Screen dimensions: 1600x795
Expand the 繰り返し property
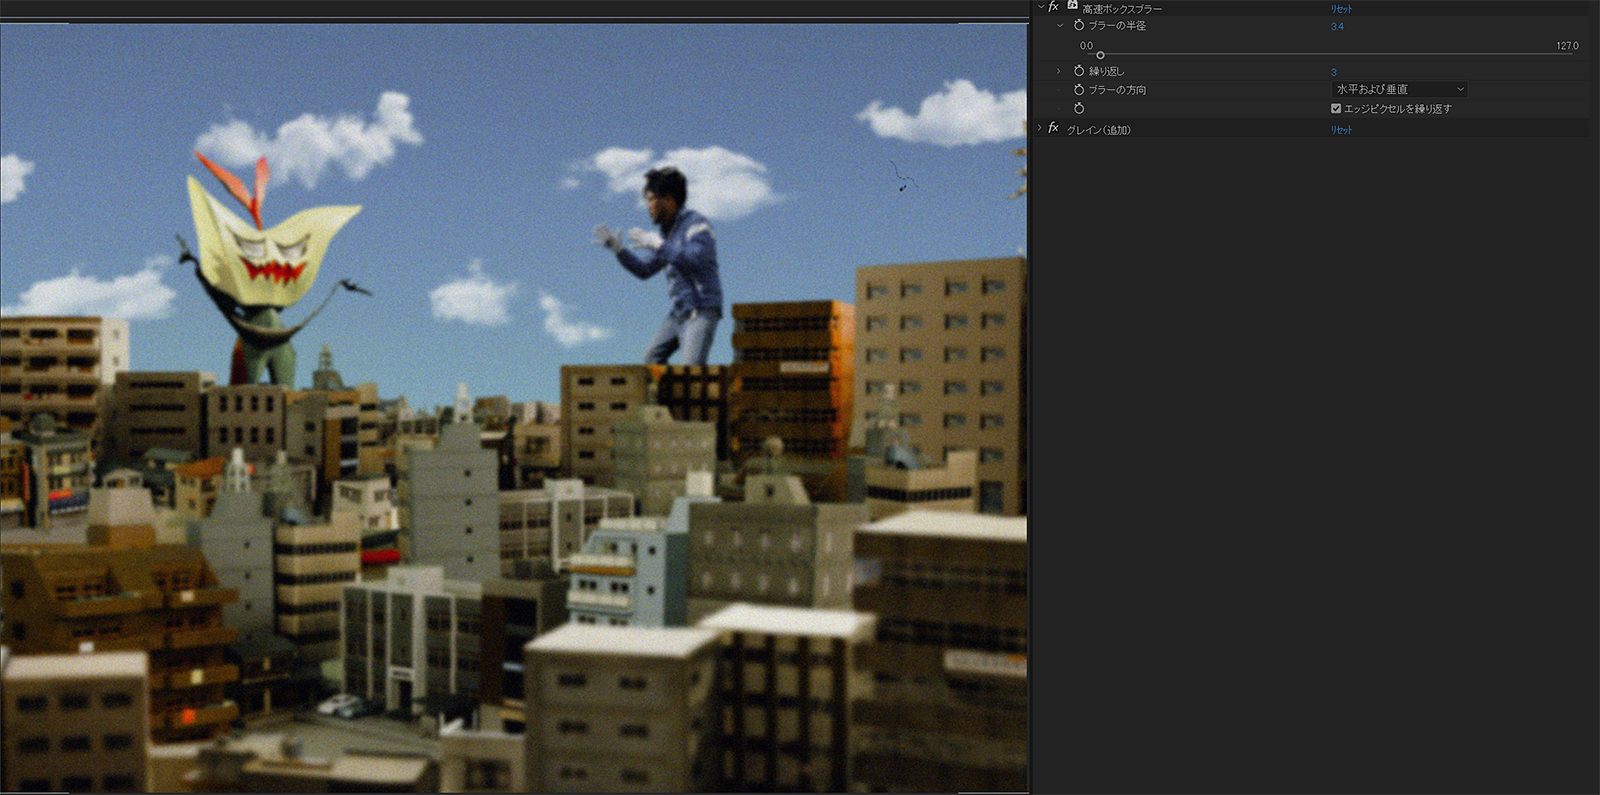1059,71
